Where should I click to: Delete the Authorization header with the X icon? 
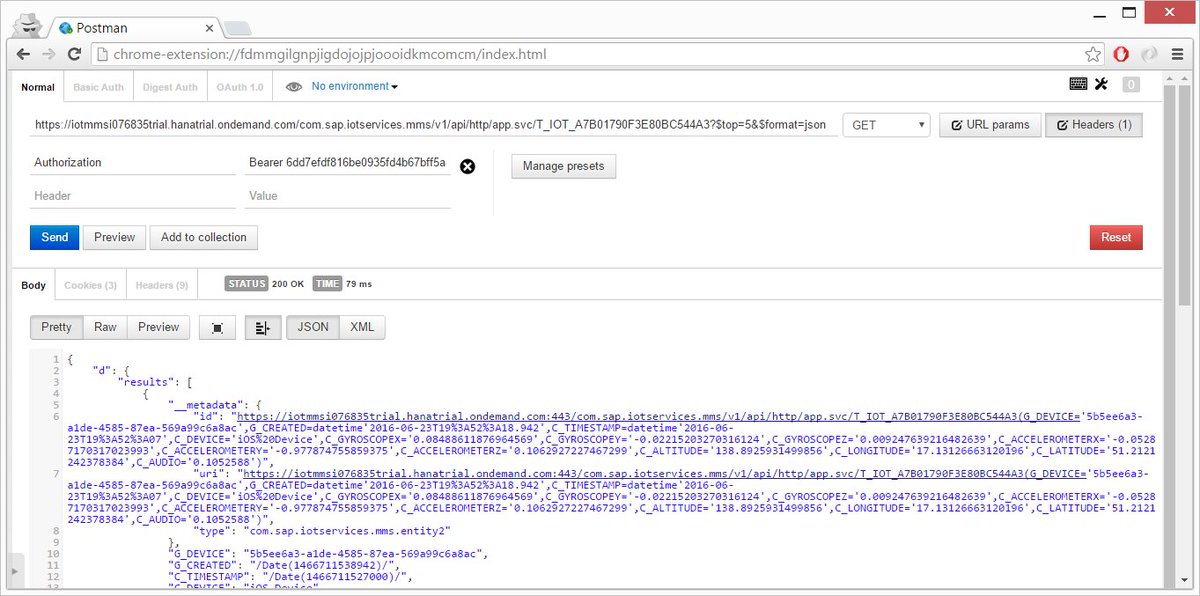pyautogui.click(x=467, y=166)
